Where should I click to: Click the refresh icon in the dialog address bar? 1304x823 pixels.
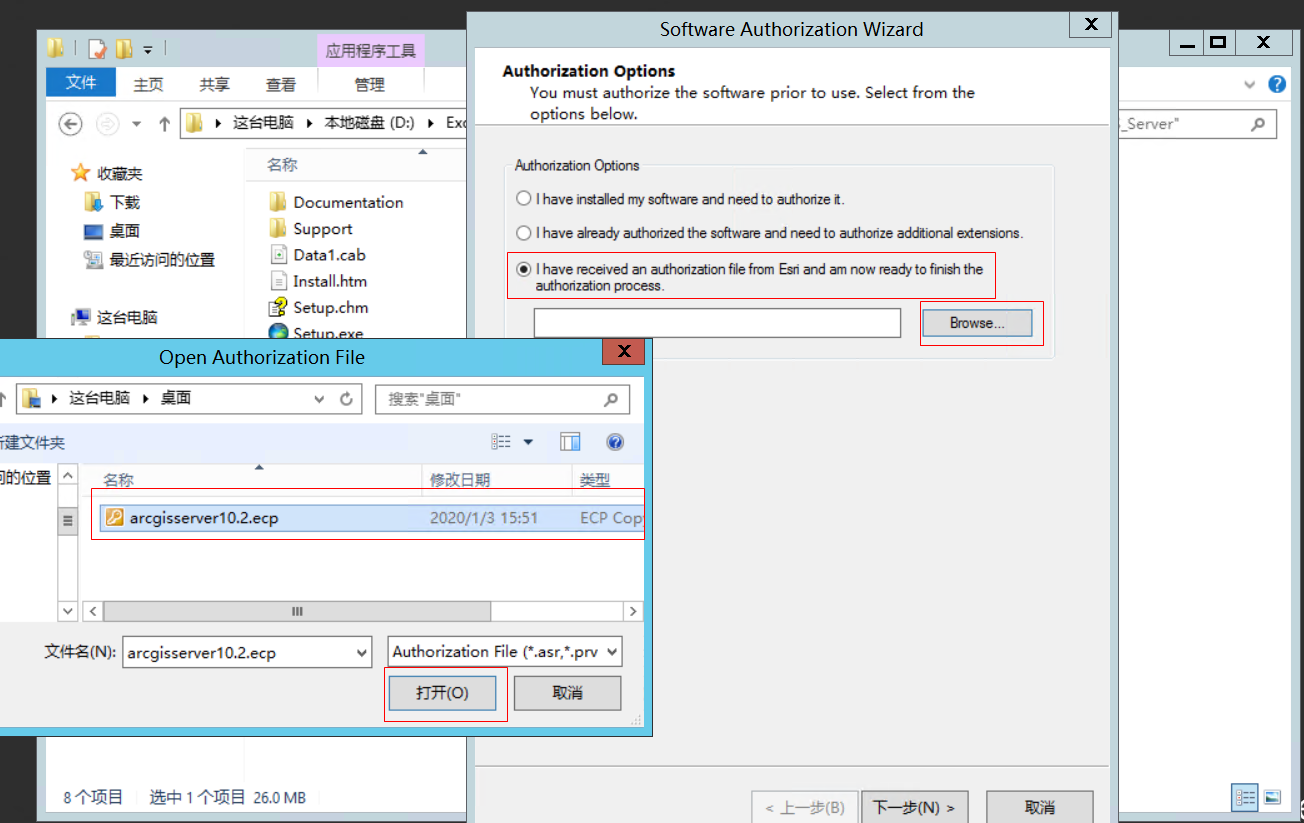click(x=346, y=399)
